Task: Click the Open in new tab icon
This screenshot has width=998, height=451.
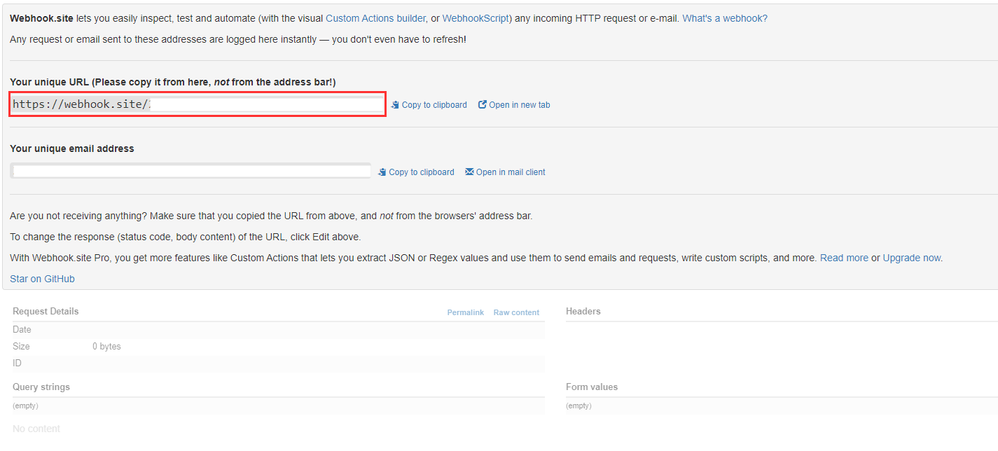Action: point(482,105)
